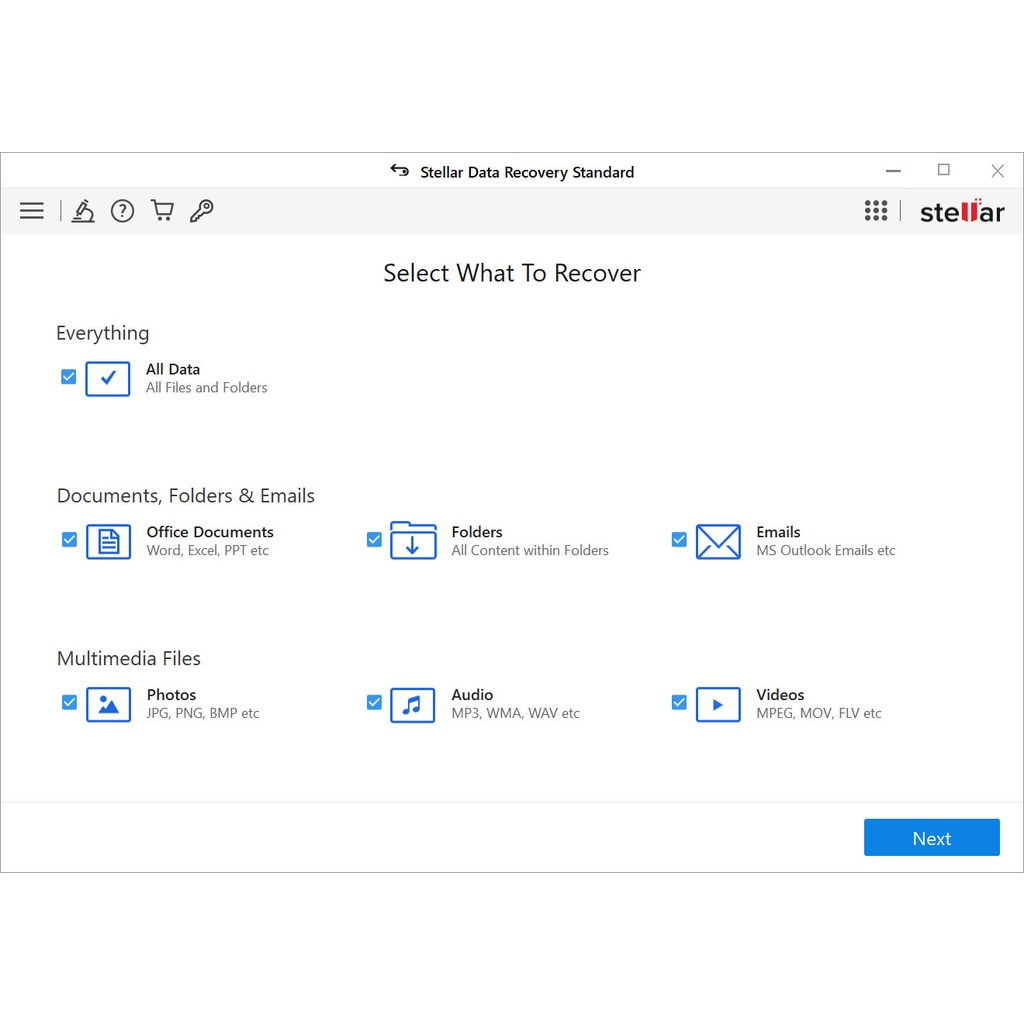Toggle the Audio checkbox

374,703
